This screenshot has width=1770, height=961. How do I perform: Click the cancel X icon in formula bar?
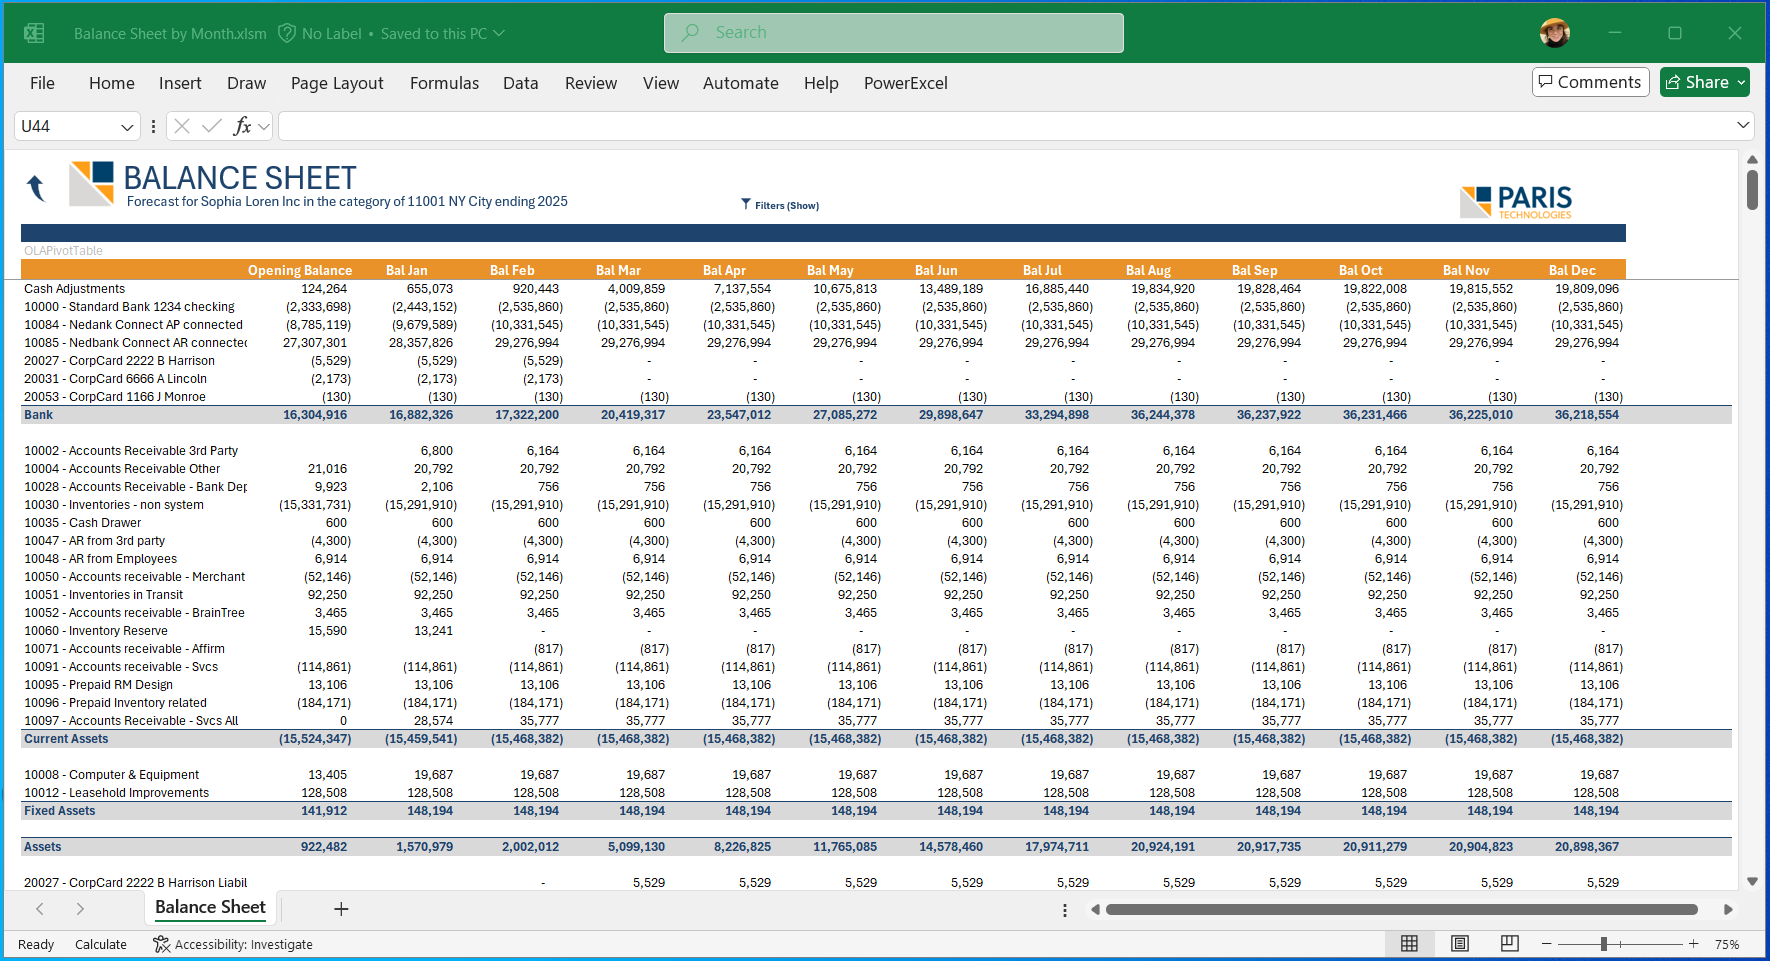182,126
